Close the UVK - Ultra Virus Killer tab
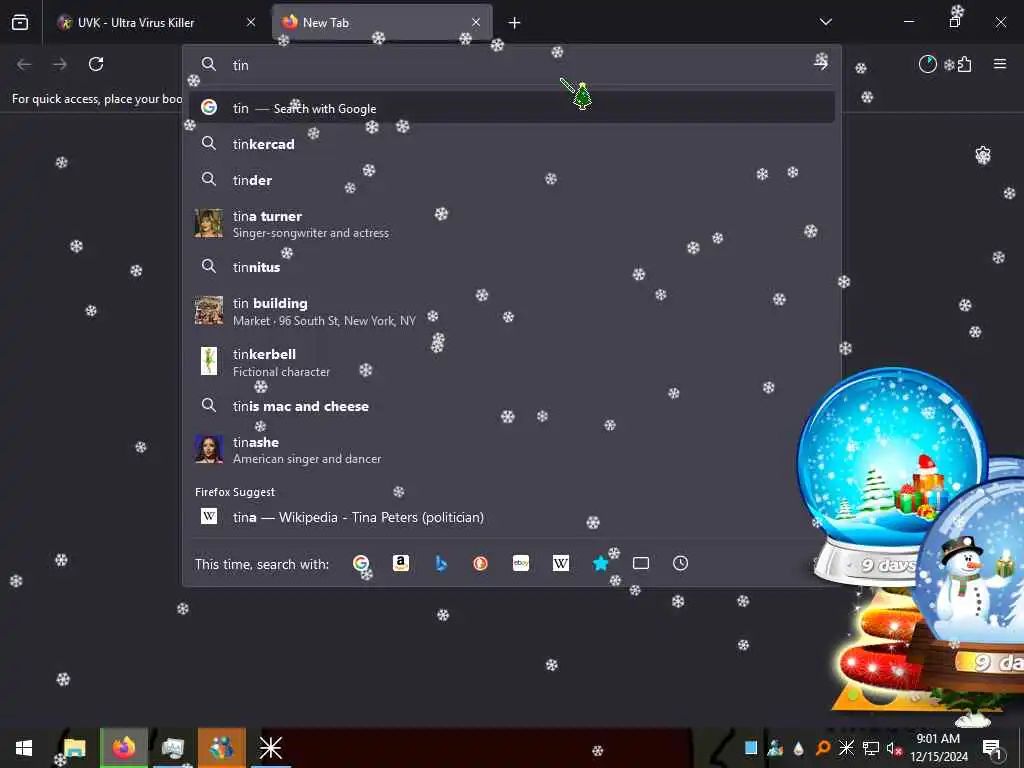1024x768 pixels. click(251, 23)
